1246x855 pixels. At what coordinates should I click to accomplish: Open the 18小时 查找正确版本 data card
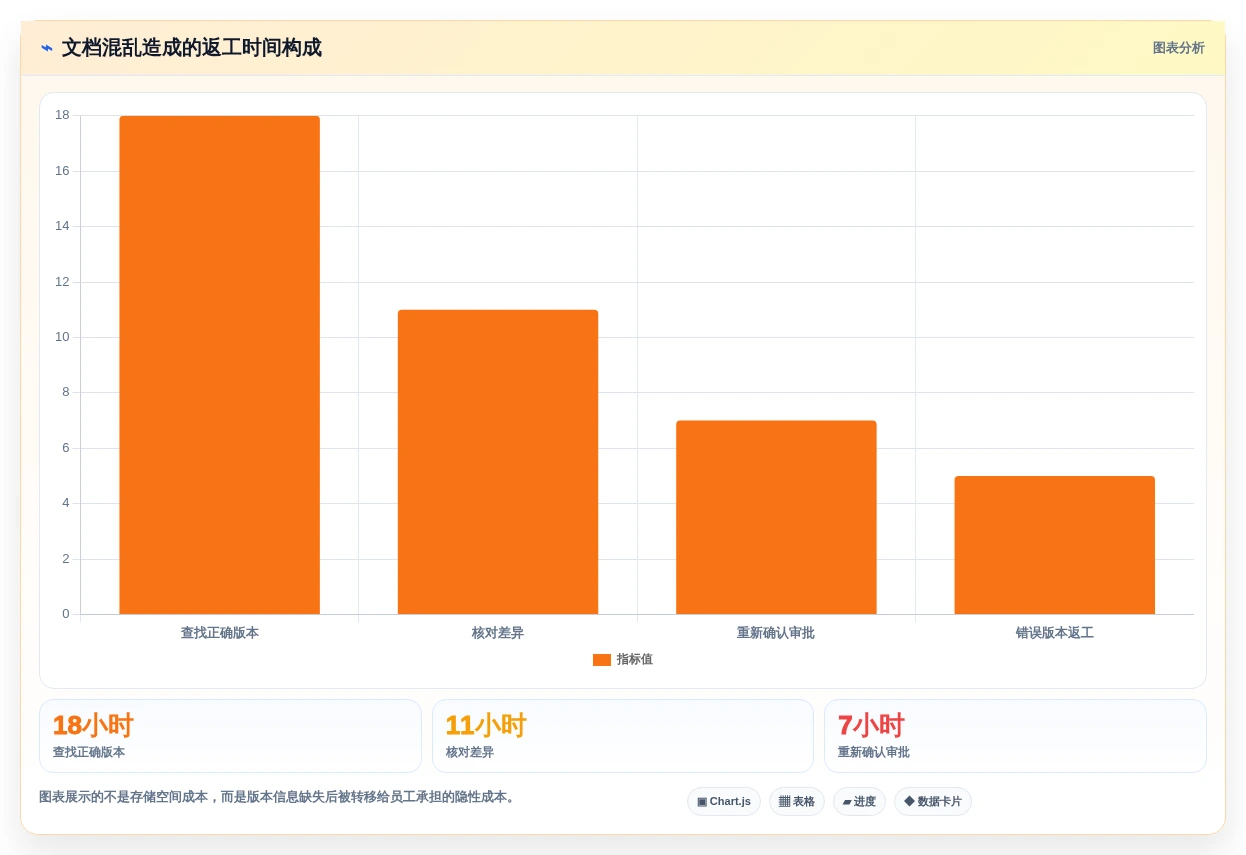tap(230, 736)
